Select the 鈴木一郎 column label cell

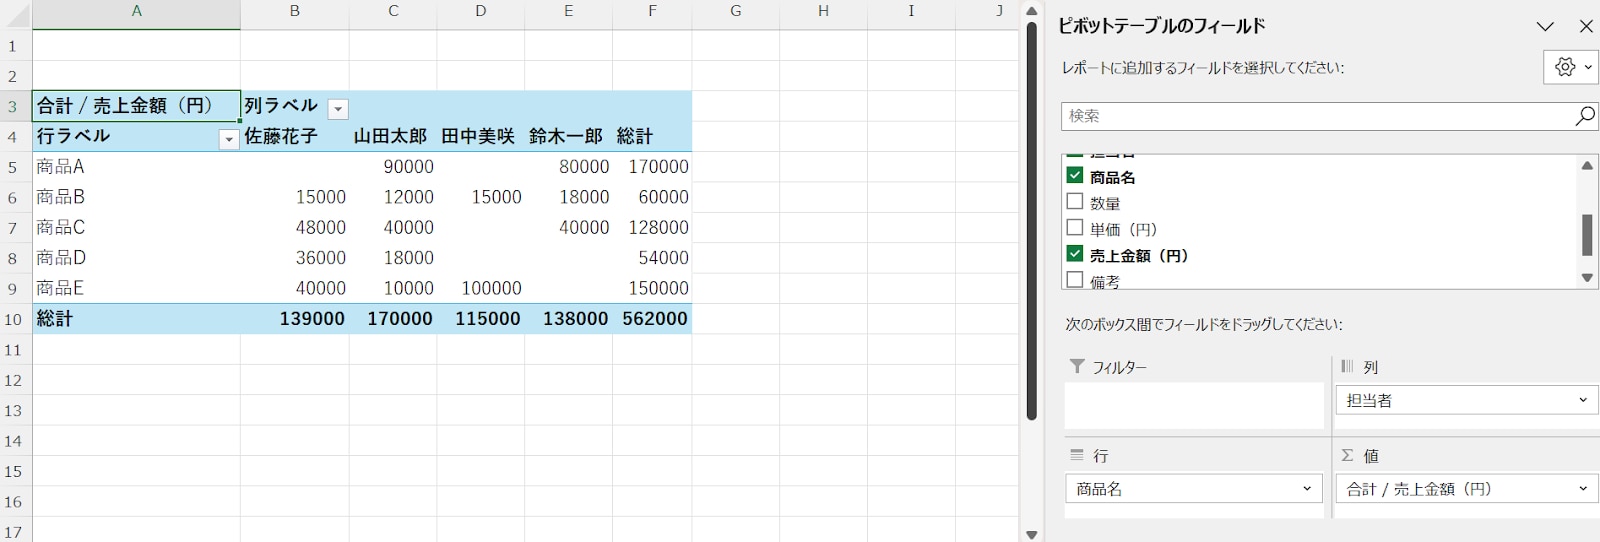(569, 136)
